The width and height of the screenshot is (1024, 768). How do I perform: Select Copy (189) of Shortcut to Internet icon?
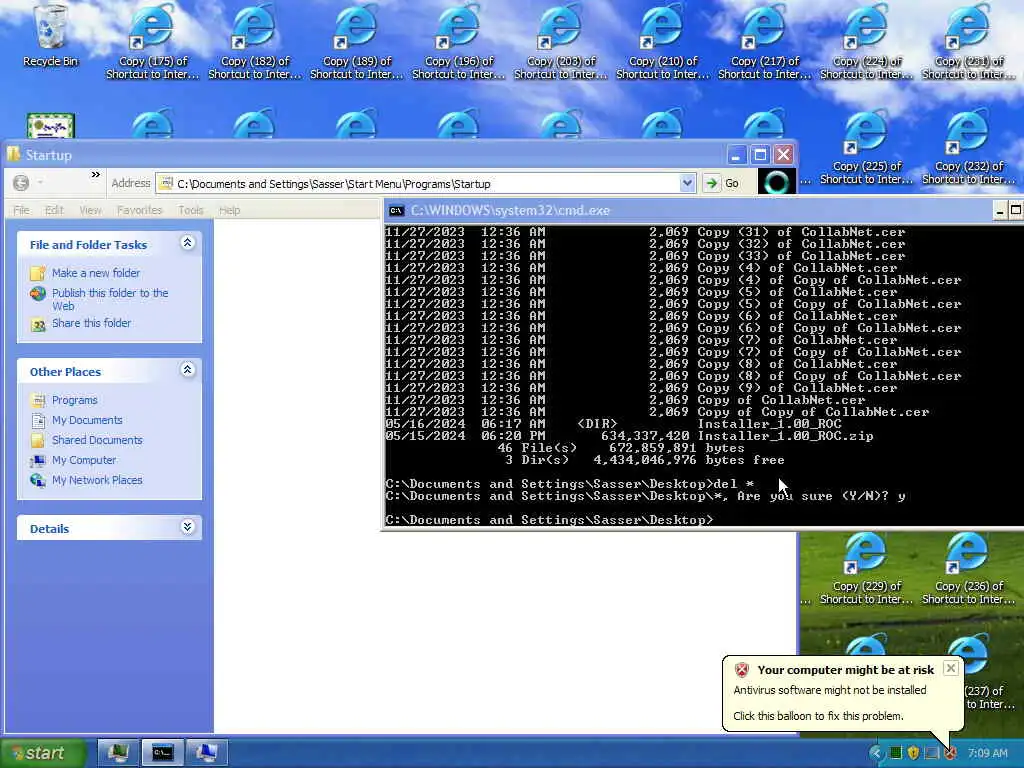tap(356, 42)
